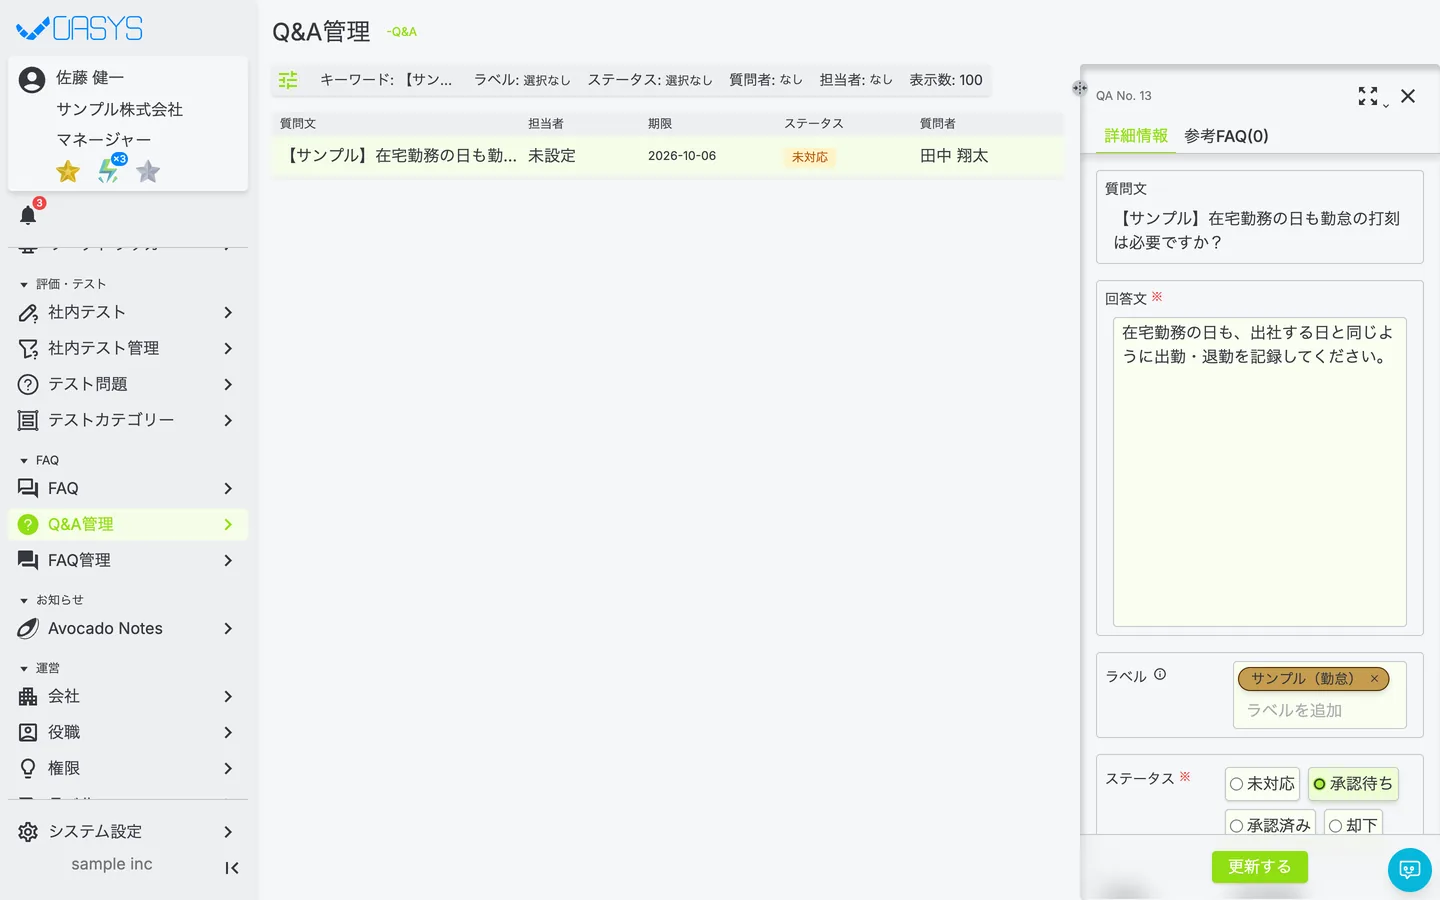This screenshot has height=900, width=1440.
Task: Click the 更新する button
Action: pos(1259,867)
